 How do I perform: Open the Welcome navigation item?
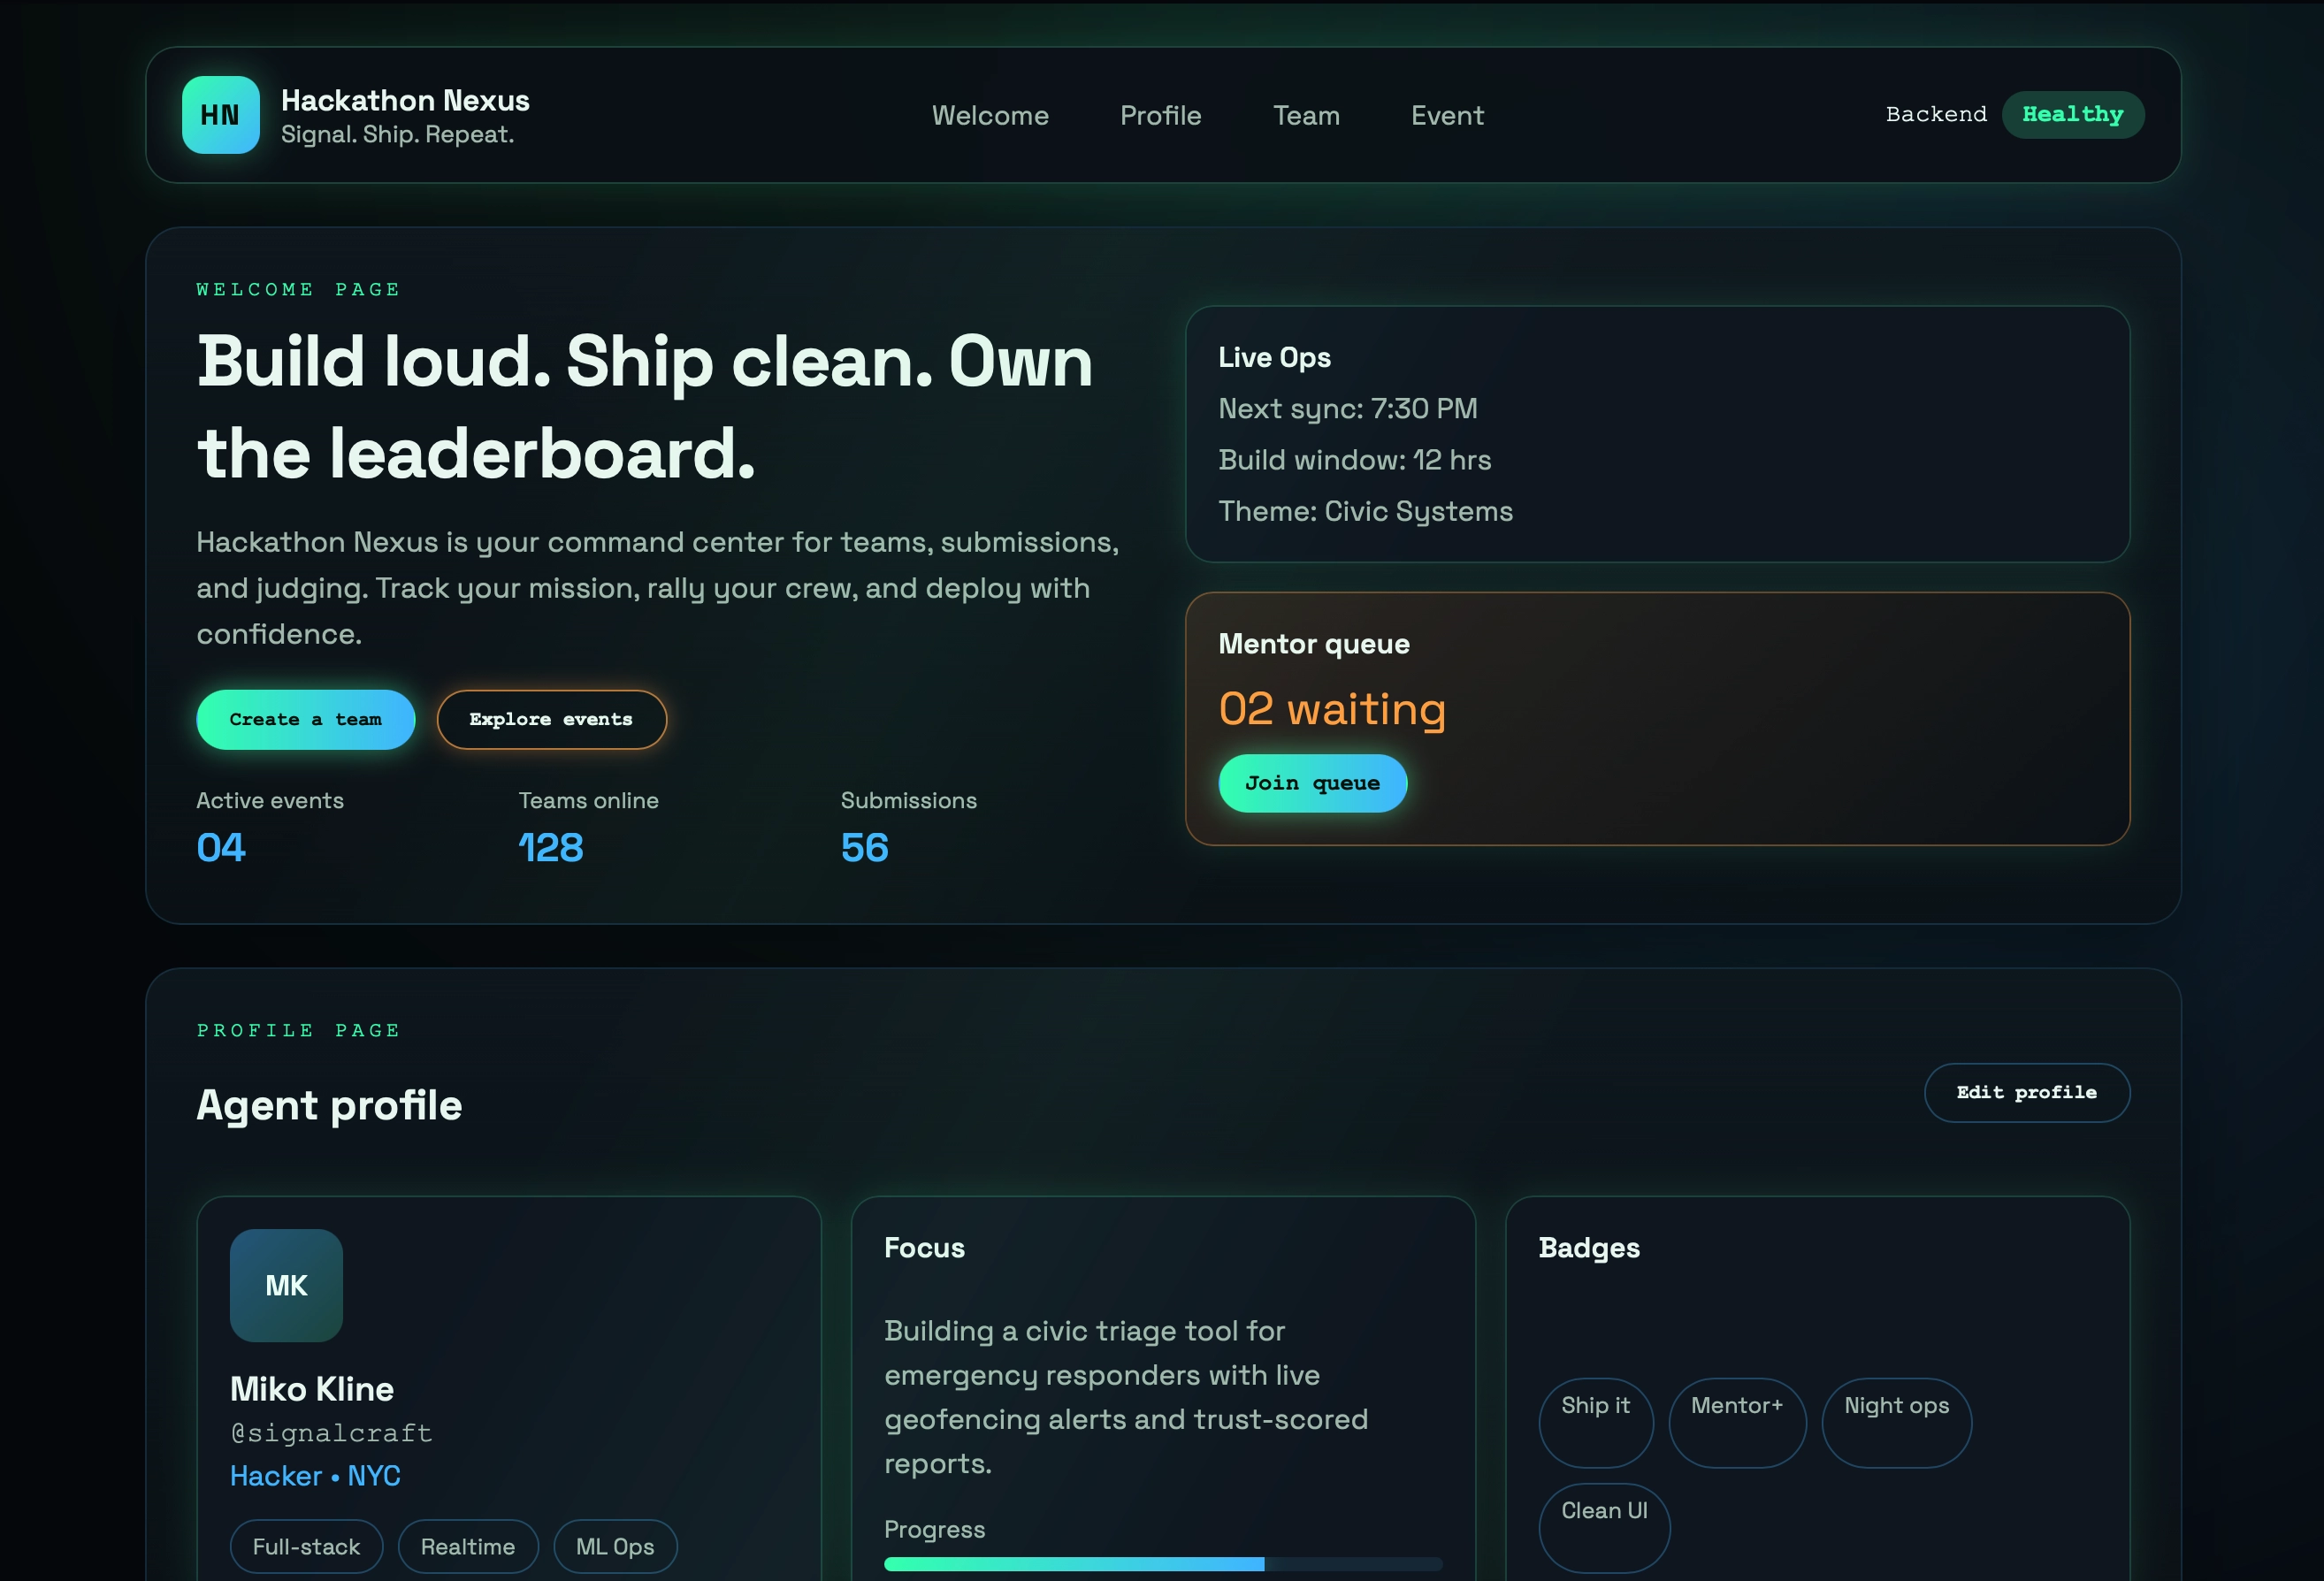coord(990,115)
